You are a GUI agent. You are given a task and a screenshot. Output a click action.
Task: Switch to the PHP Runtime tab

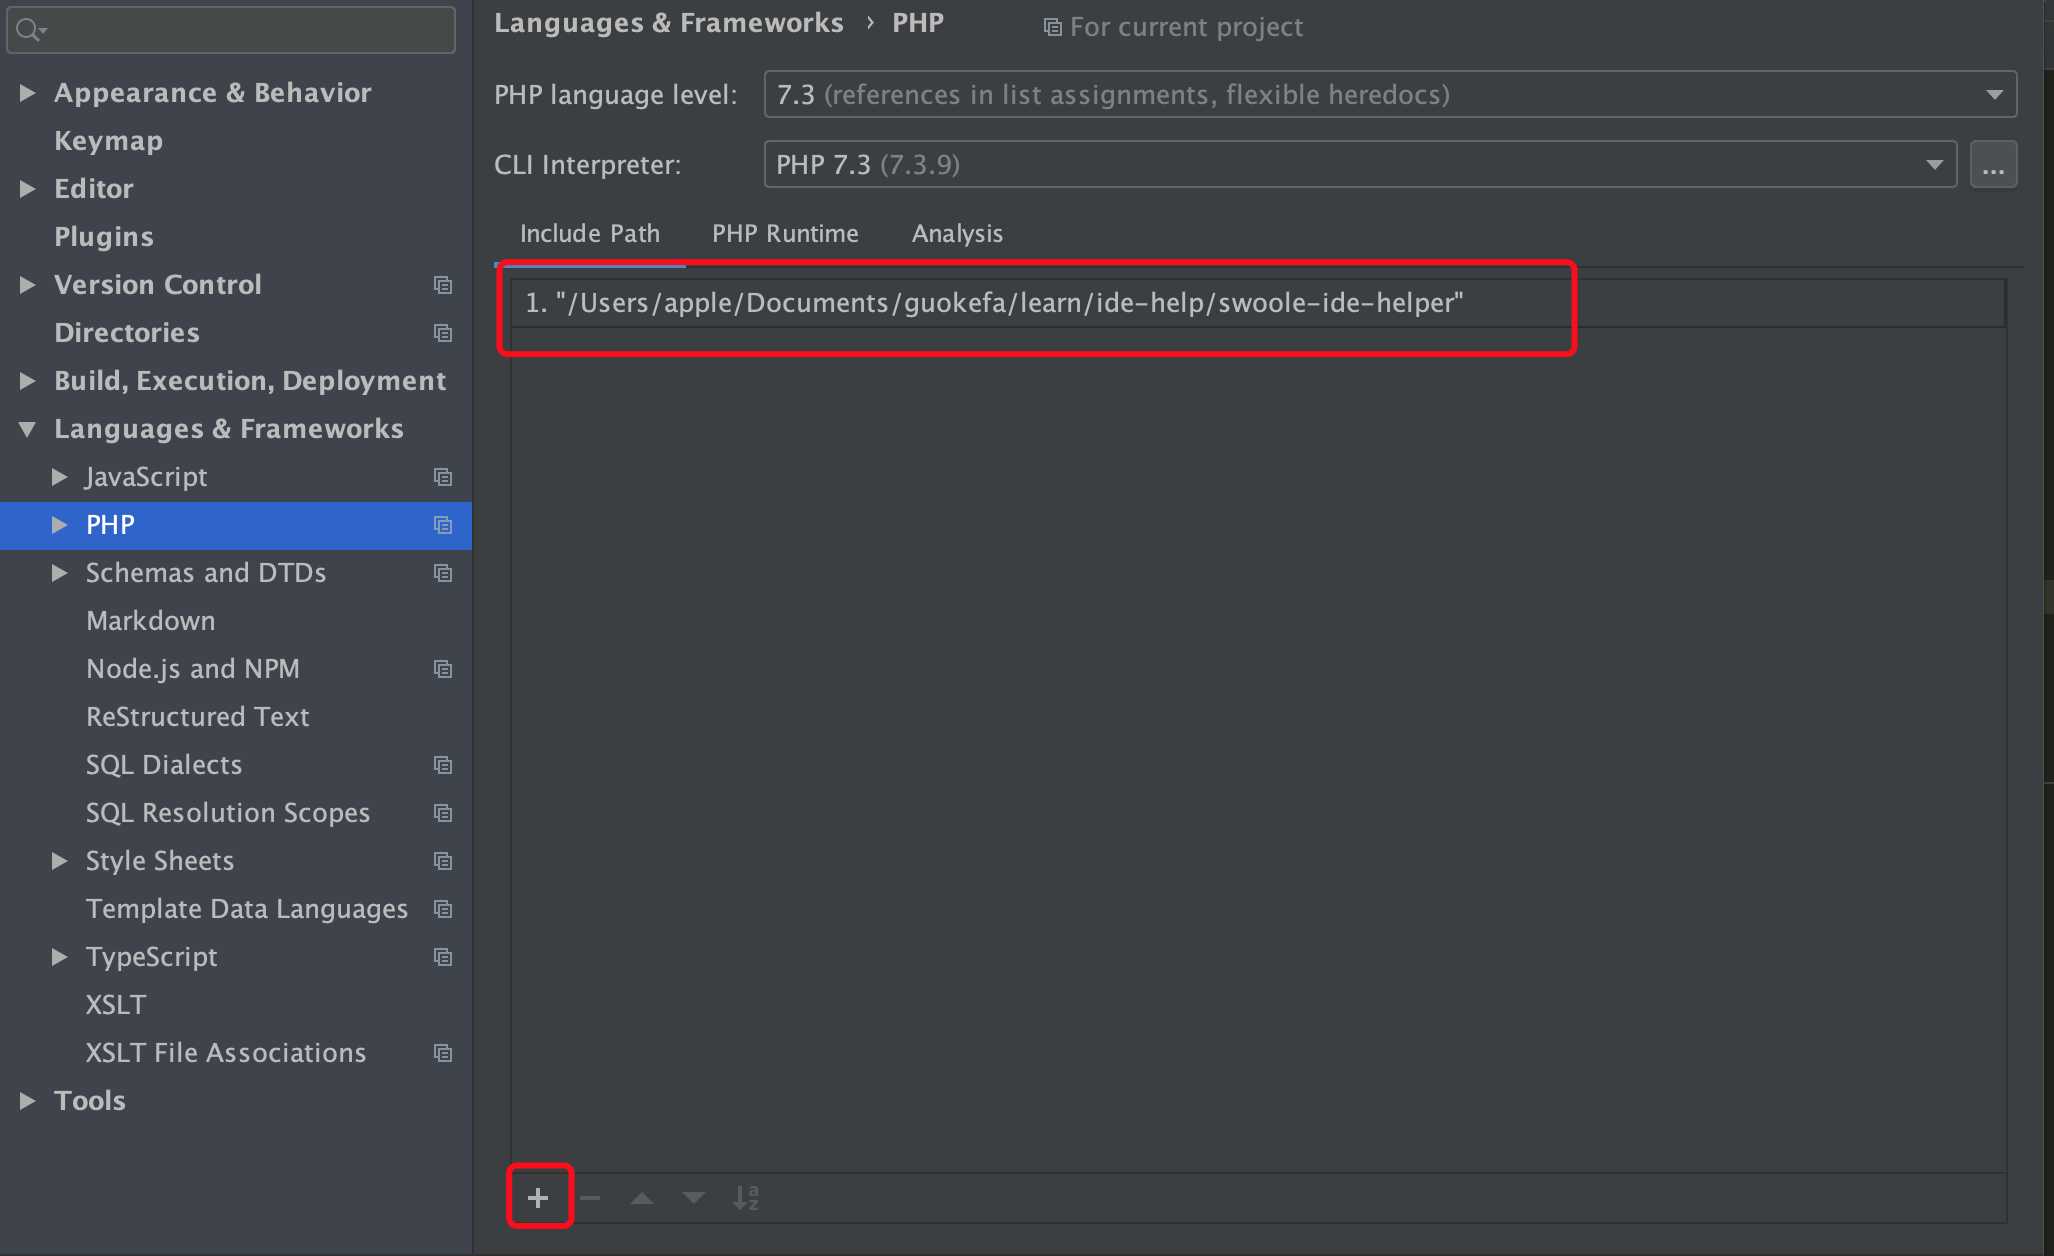click(x=785, y=234)
